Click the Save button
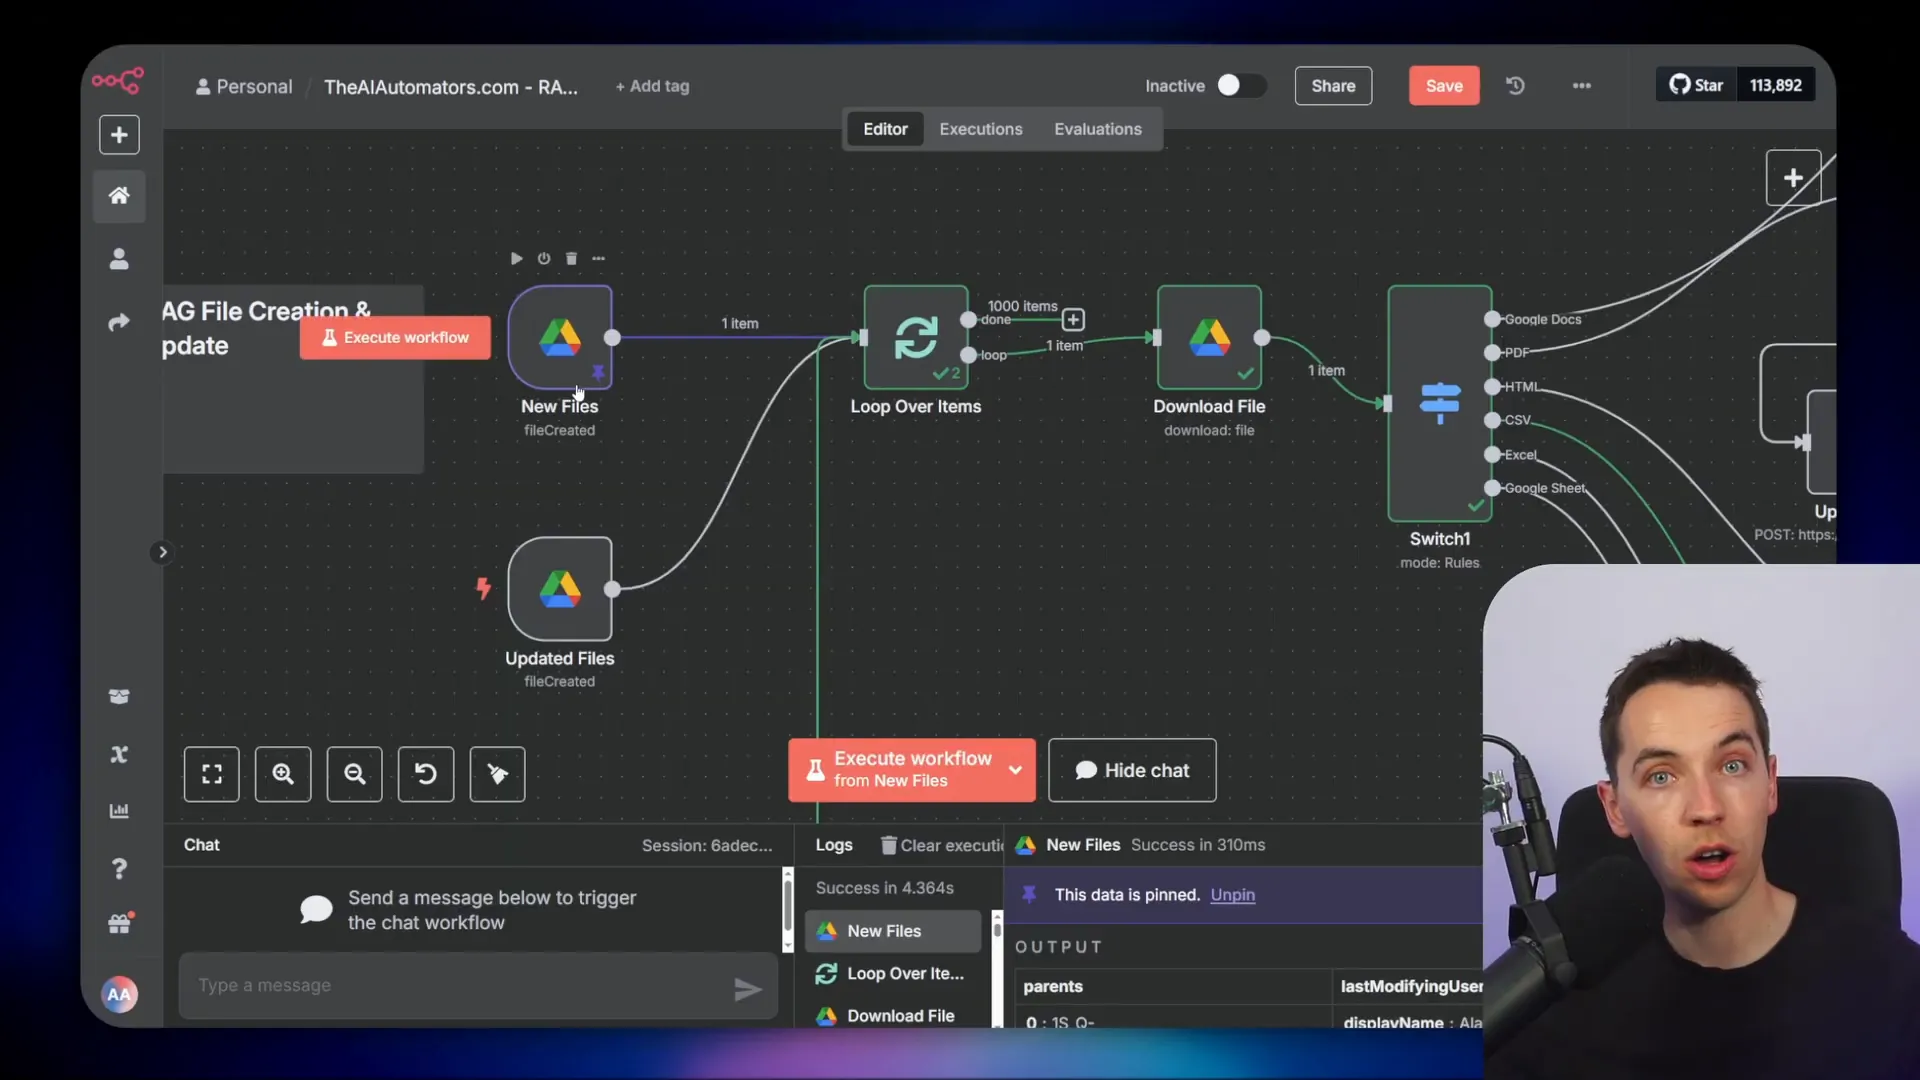1920x1080 pixels. click(x=1444, y=86)
